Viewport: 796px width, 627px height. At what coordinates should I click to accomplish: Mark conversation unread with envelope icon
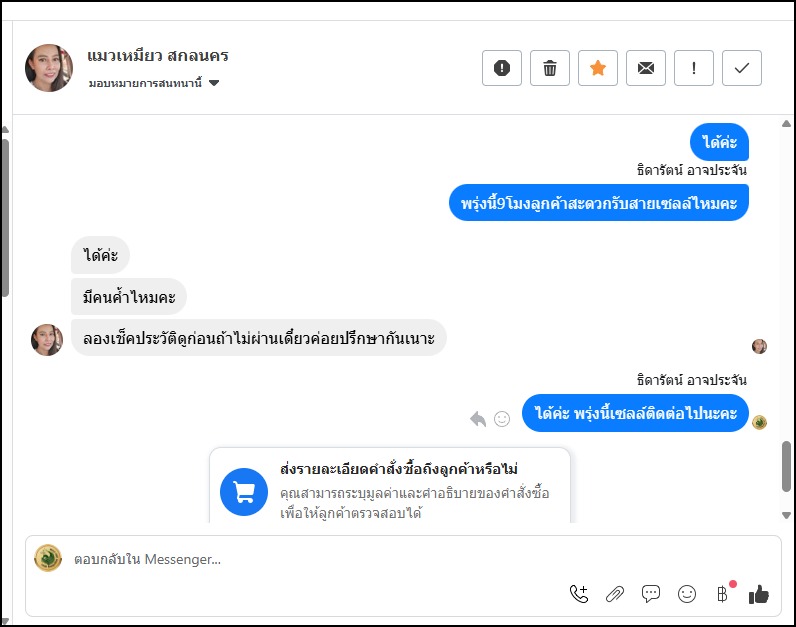click(646, 68)
